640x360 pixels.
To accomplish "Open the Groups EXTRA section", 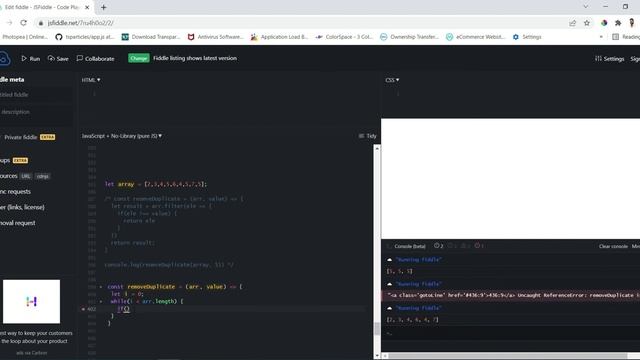I will click(14, 160).
